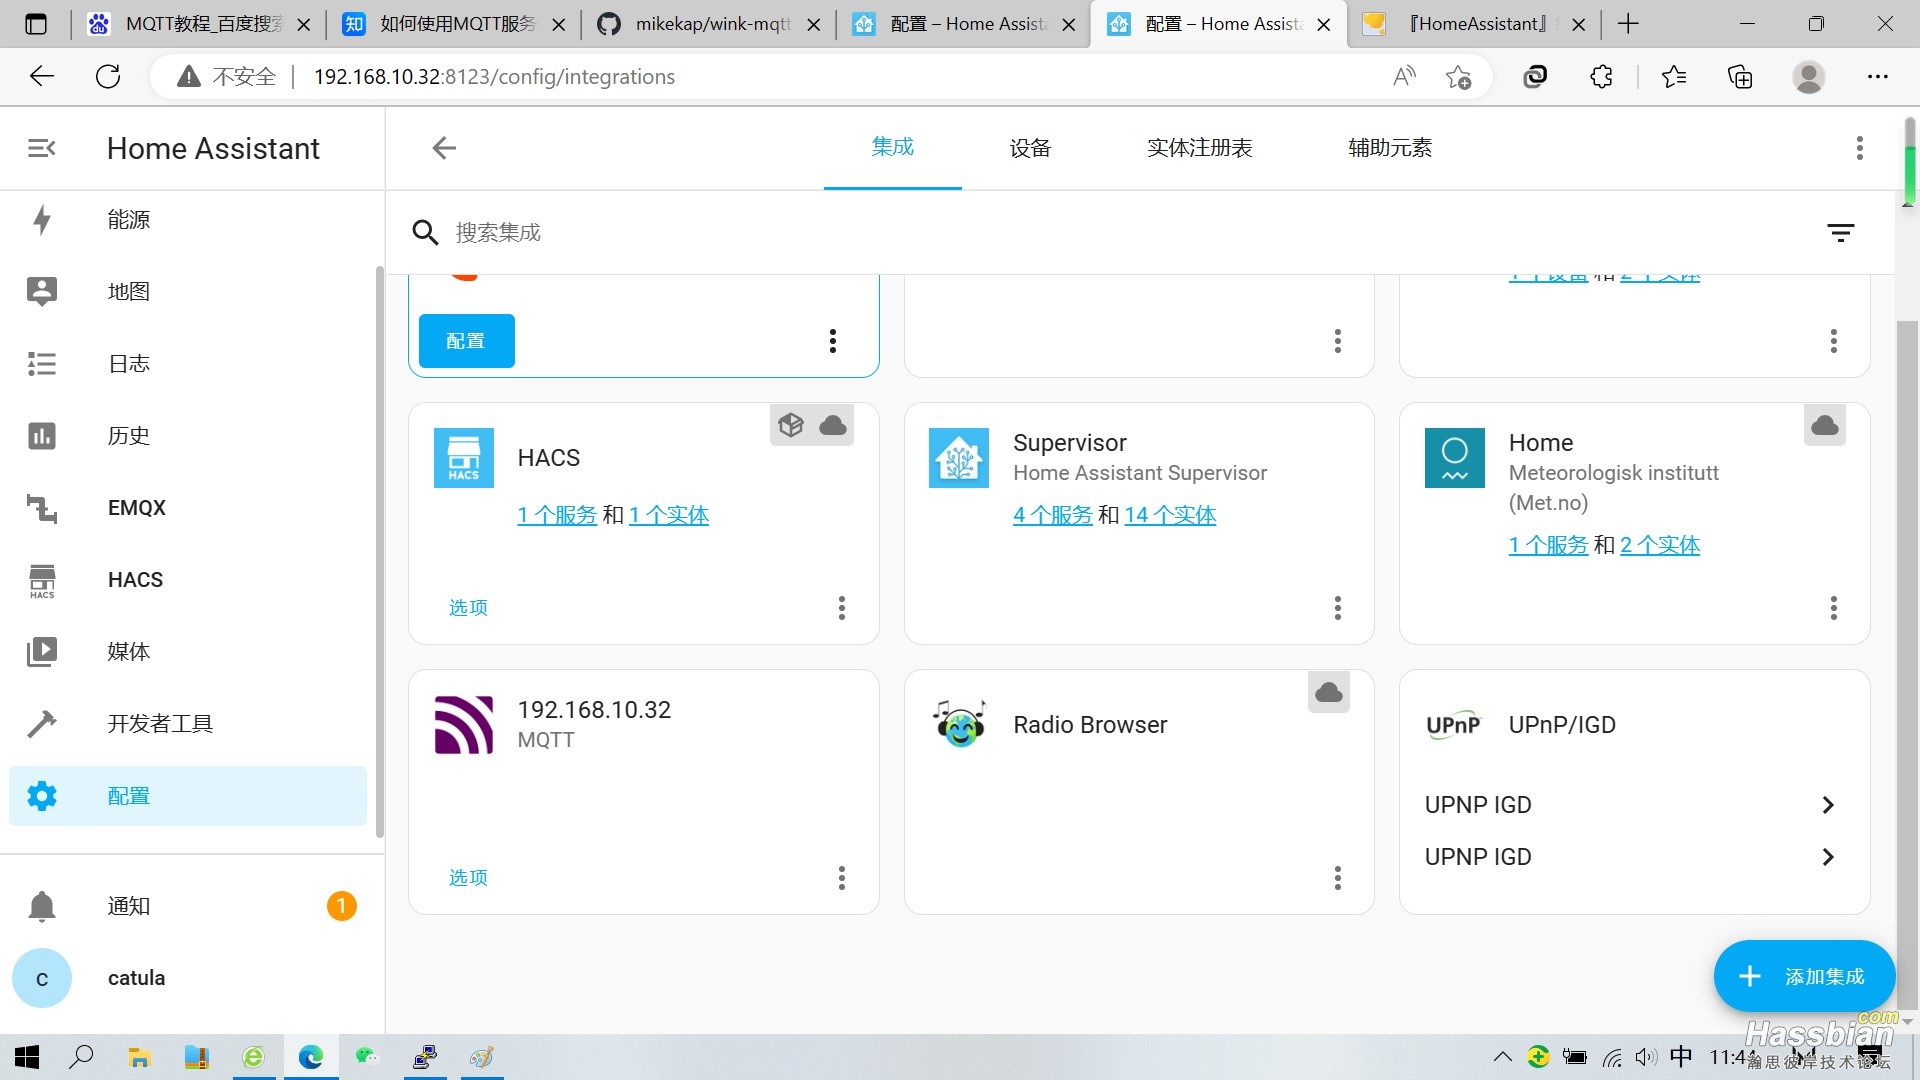The width and height of the screenshot is (1920, 1080).
Task: Open the 媒体 media panel
Action: (x=188, y=652)
